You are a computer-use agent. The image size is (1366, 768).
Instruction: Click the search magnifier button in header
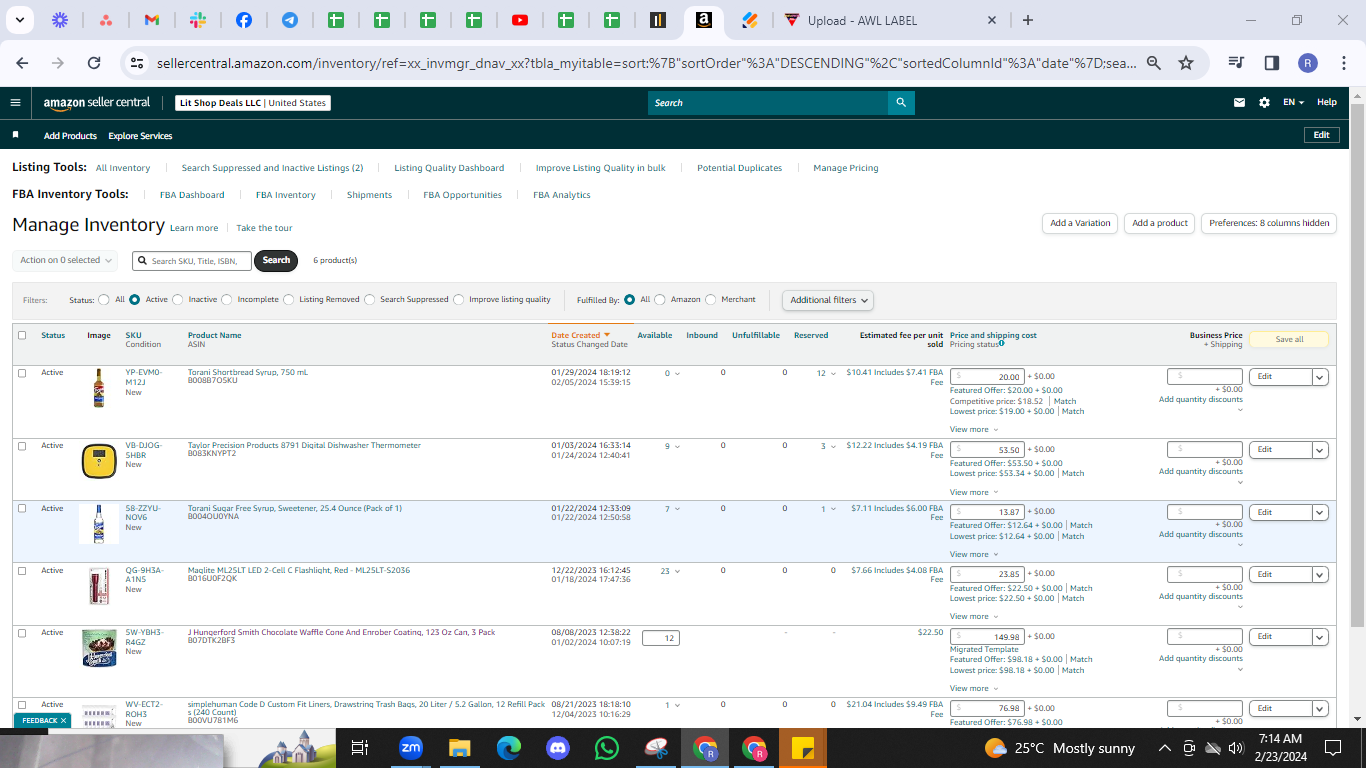coord(901,102)
